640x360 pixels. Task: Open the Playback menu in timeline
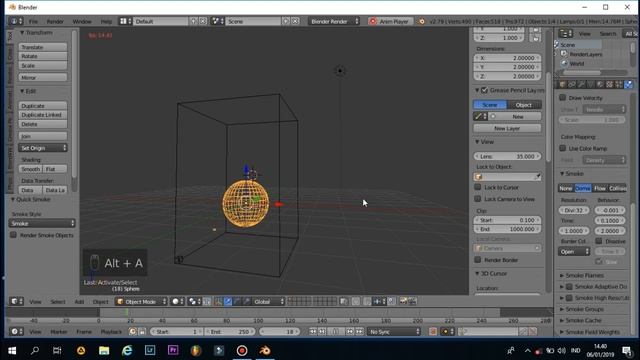[111, 332]
